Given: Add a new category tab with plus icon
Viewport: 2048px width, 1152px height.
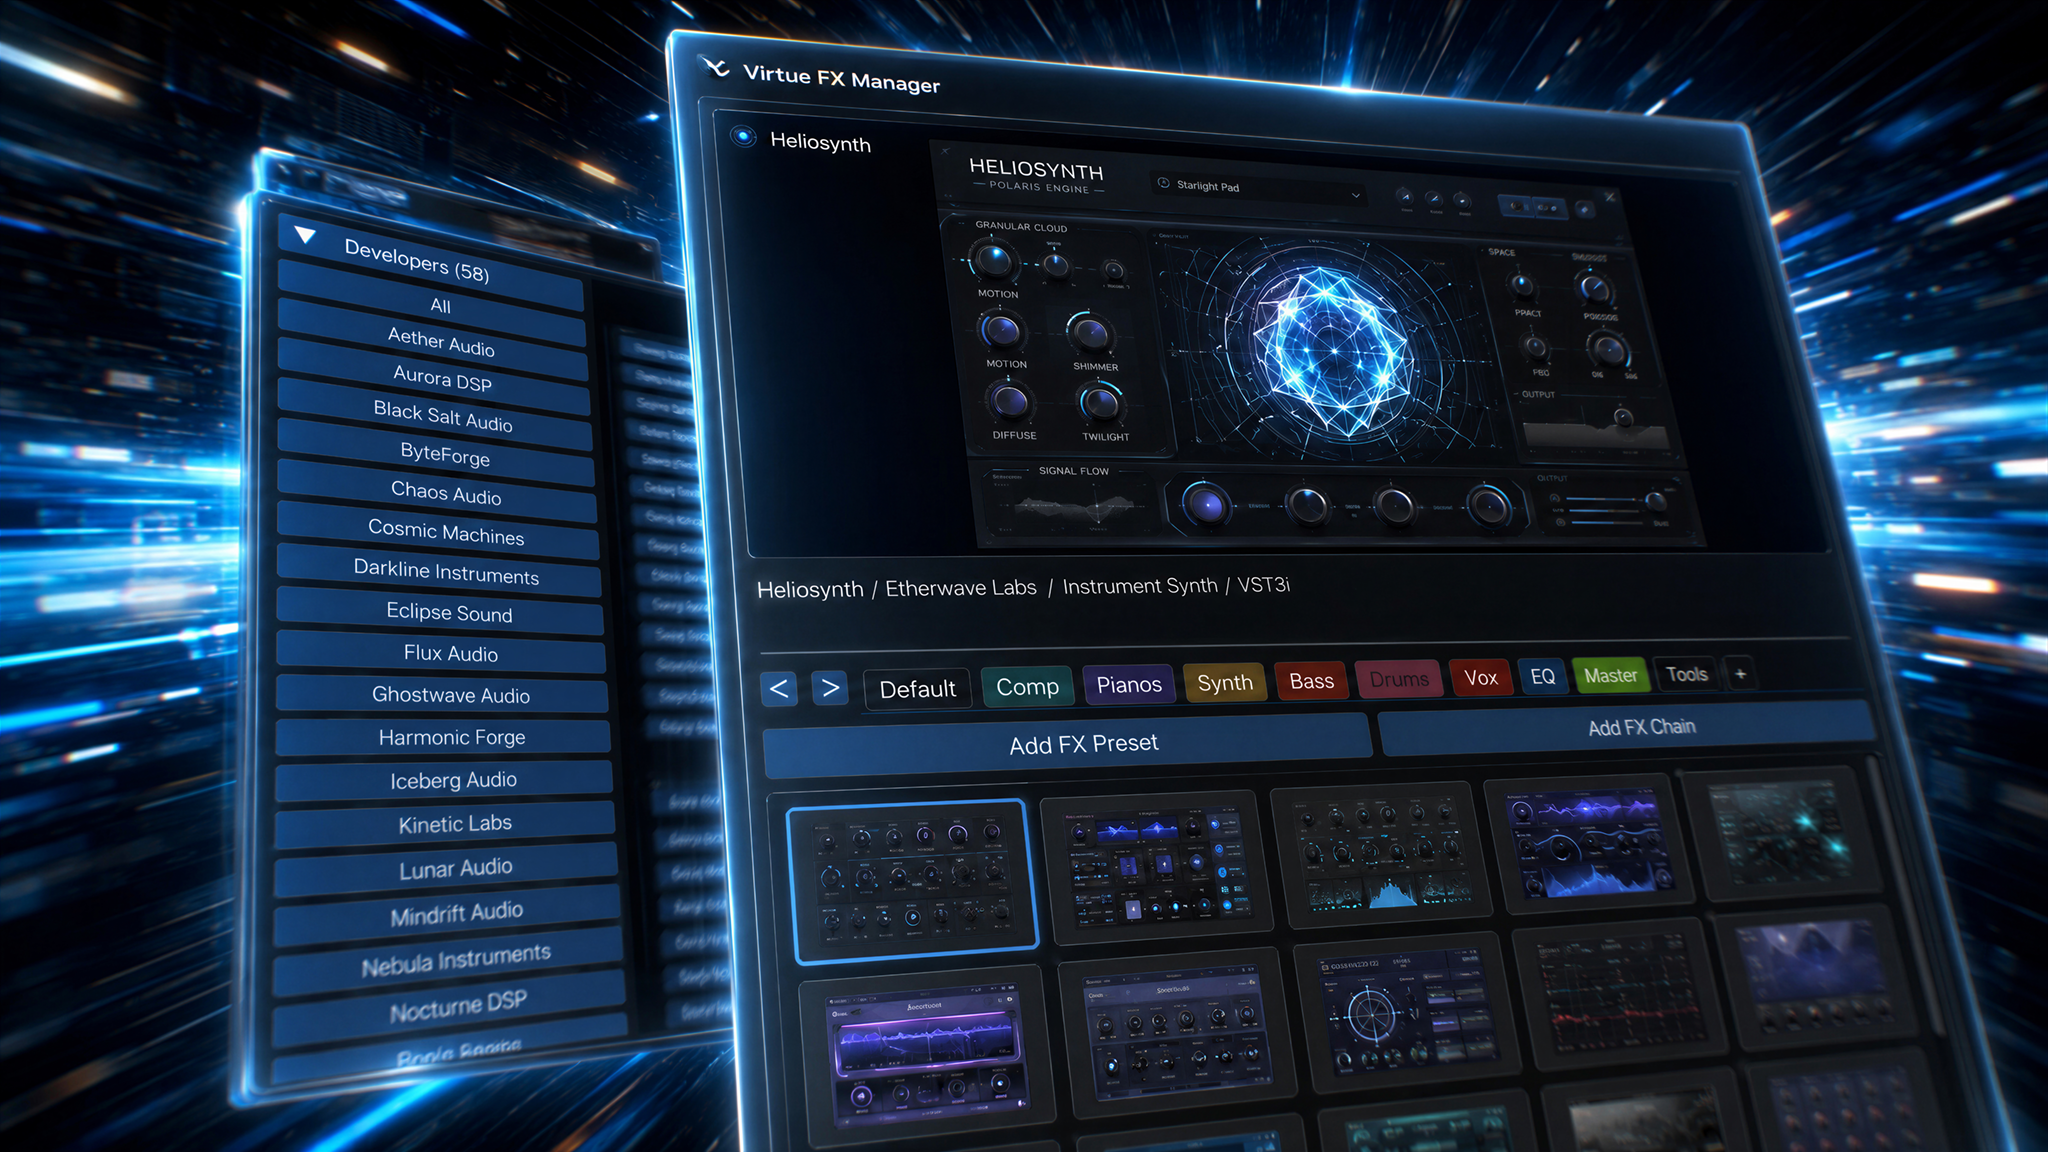Looking at the screenshot, I should point(1740,674).
